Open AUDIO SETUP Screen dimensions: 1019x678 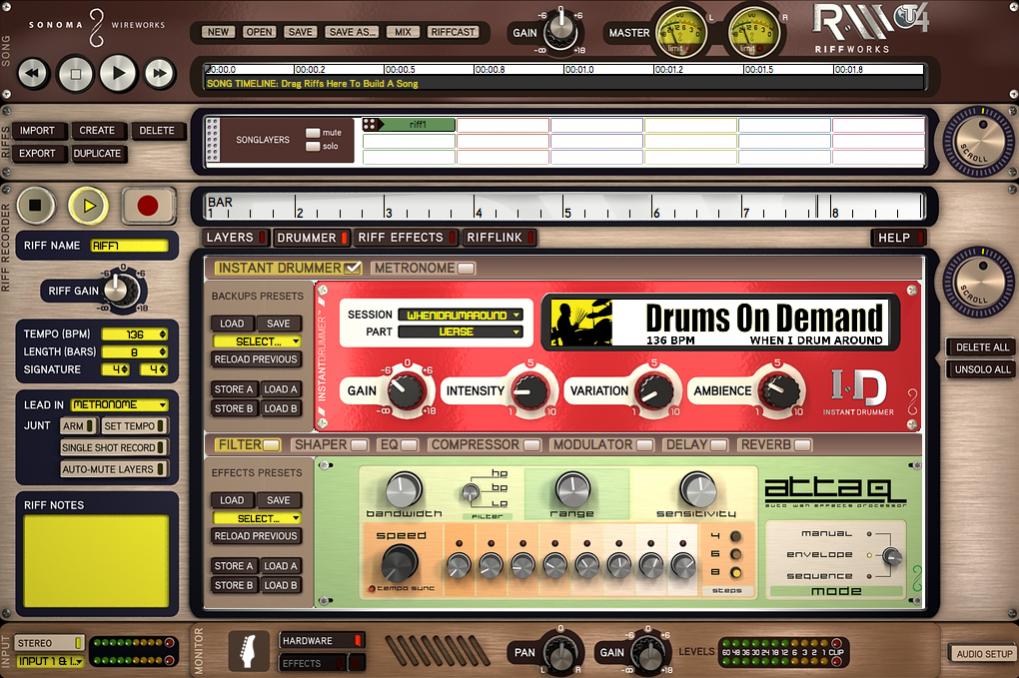pyautogui.click(x=984, y=654)
